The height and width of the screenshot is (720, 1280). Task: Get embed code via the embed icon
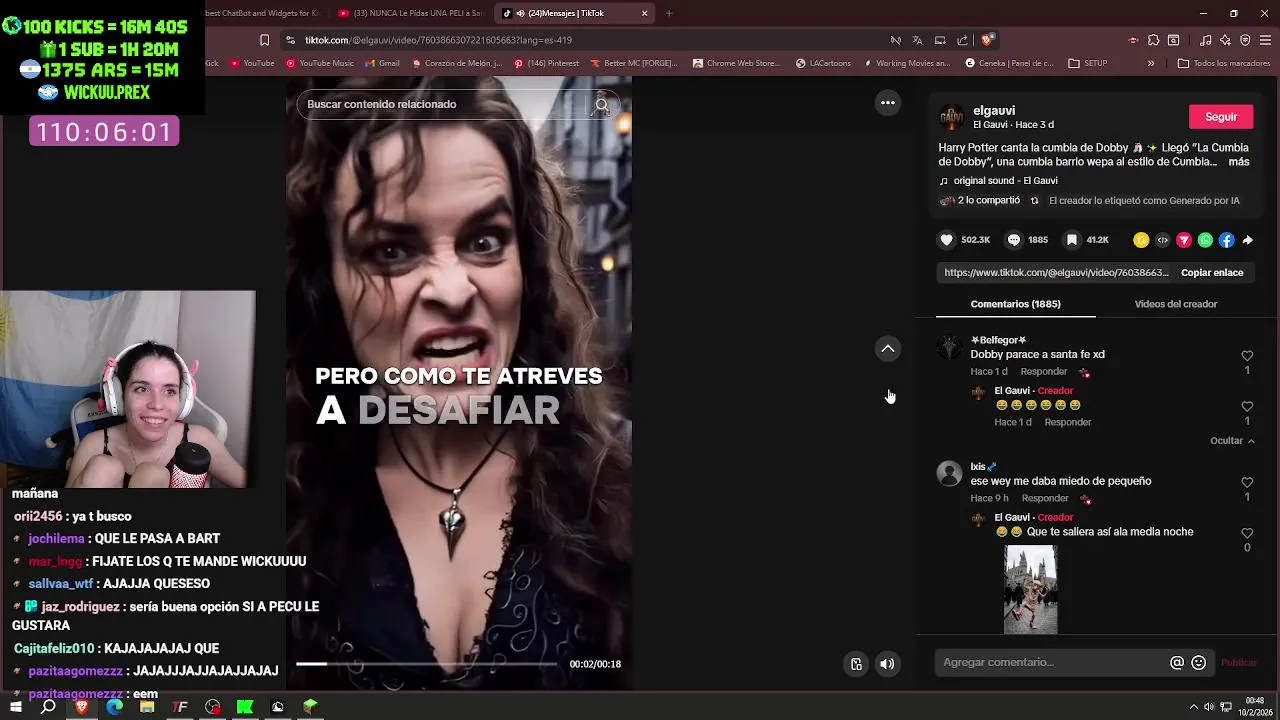[x=1162, y=240]
